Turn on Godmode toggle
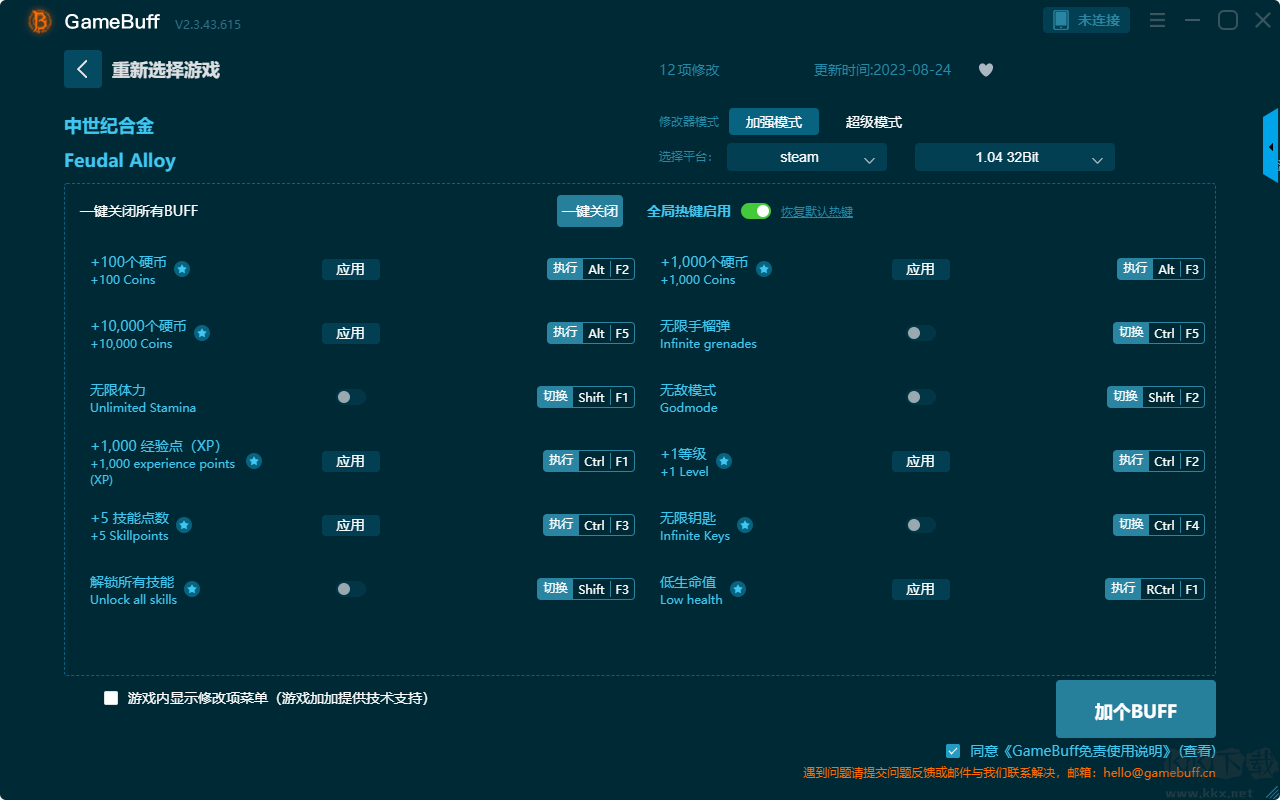The image size is (1280, 800). [x=921, y=397]
